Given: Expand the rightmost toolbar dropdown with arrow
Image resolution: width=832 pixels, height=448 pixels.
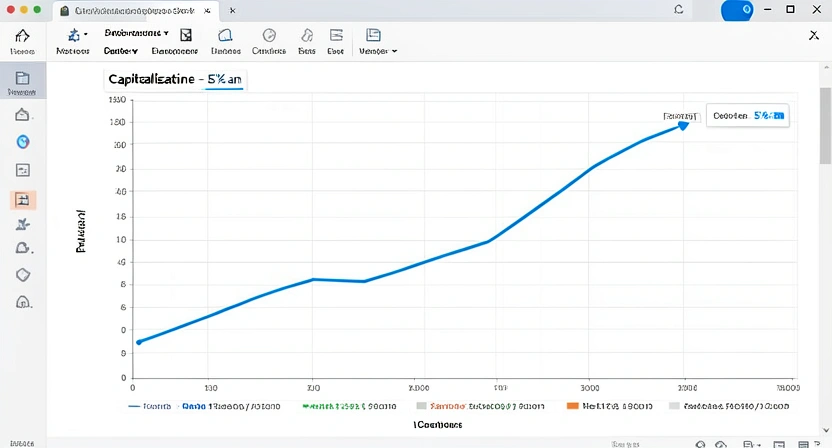Looking at the screenshot, I should [378, 50].
